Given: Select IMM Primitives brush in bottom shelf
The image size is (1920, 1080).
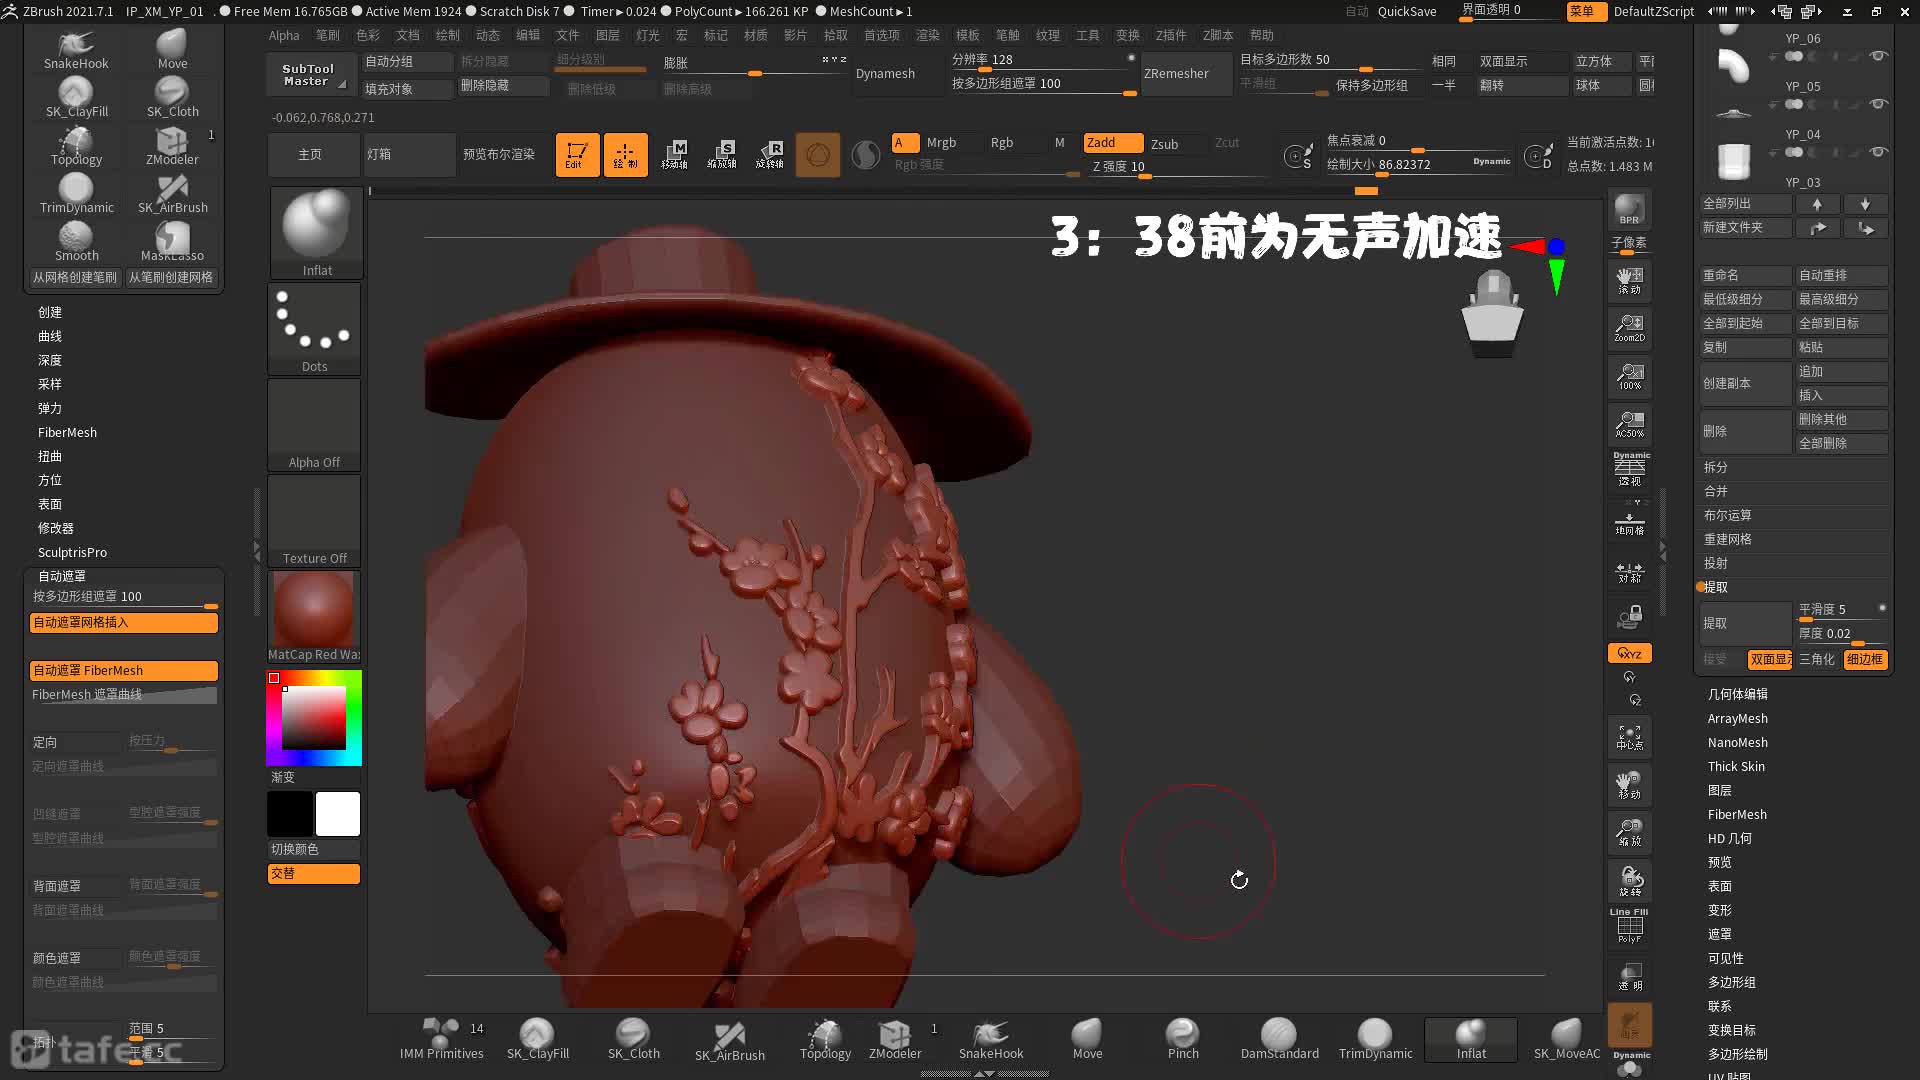Looking at the screenshot, I should tap(441, 1040).
